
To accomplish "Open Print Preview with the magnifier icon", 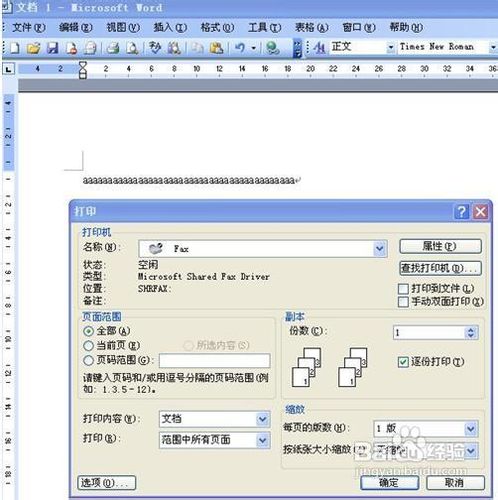I will pyautogui.click(x=132, y=48).
